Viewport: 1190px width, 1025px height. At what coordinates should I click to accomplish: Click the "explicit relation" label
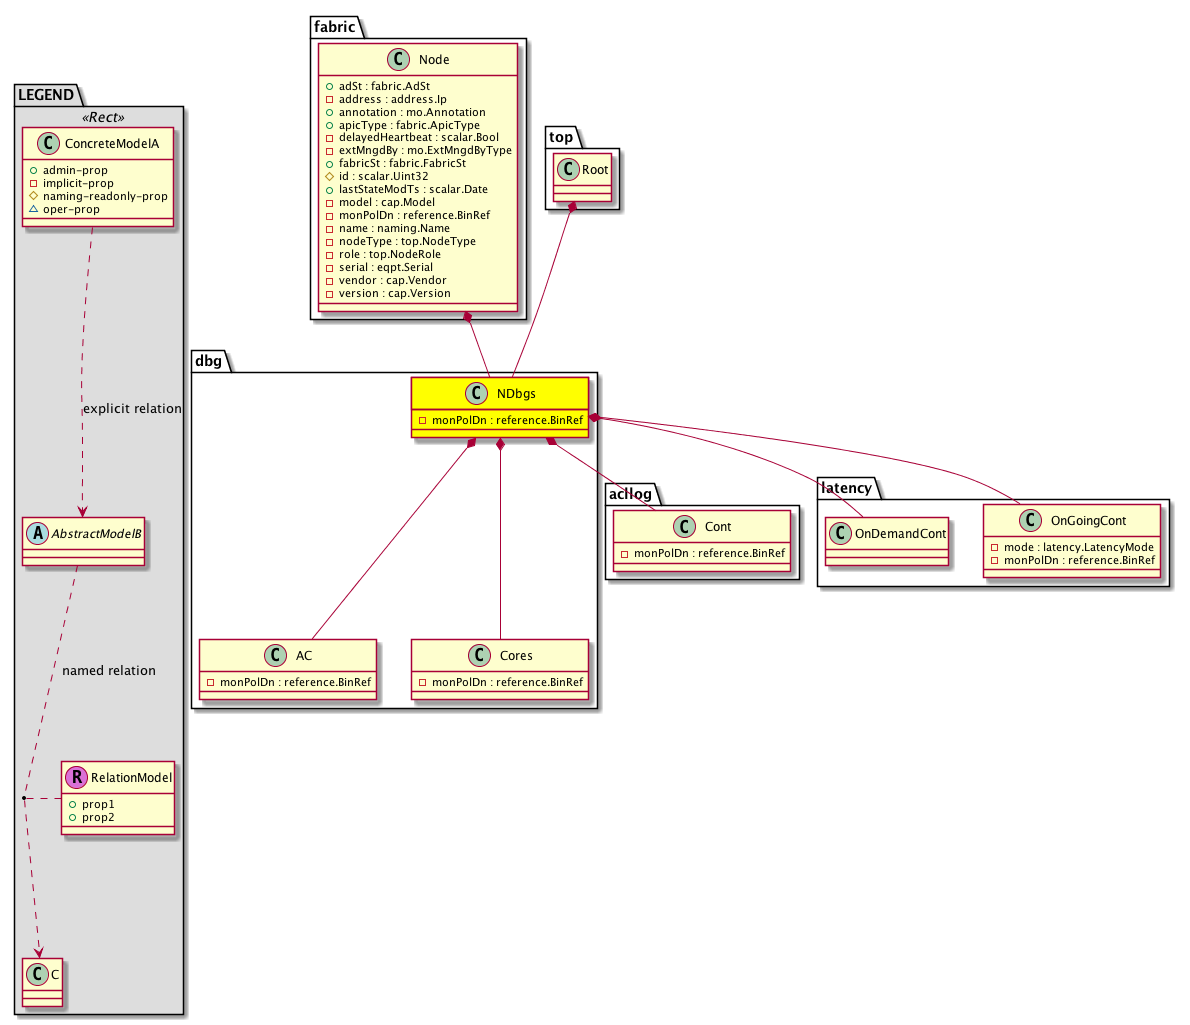[132, 409]
